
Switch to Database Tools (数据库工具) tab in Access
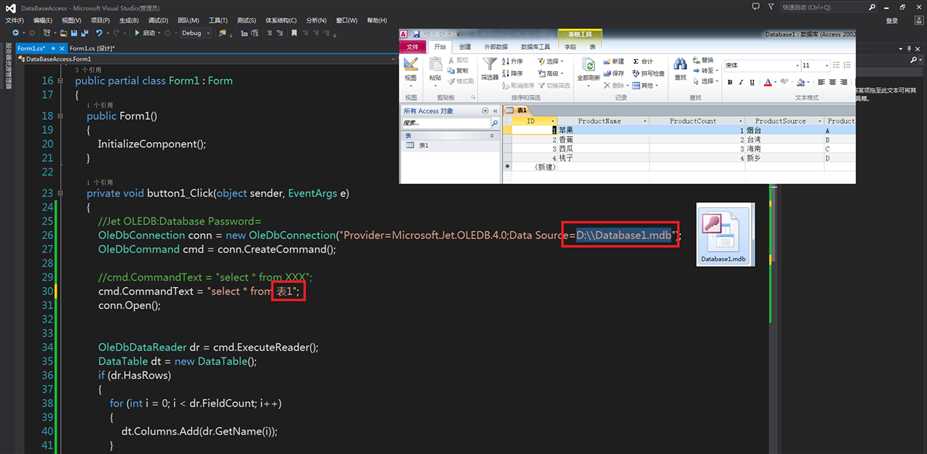click(x=536, y=47)
